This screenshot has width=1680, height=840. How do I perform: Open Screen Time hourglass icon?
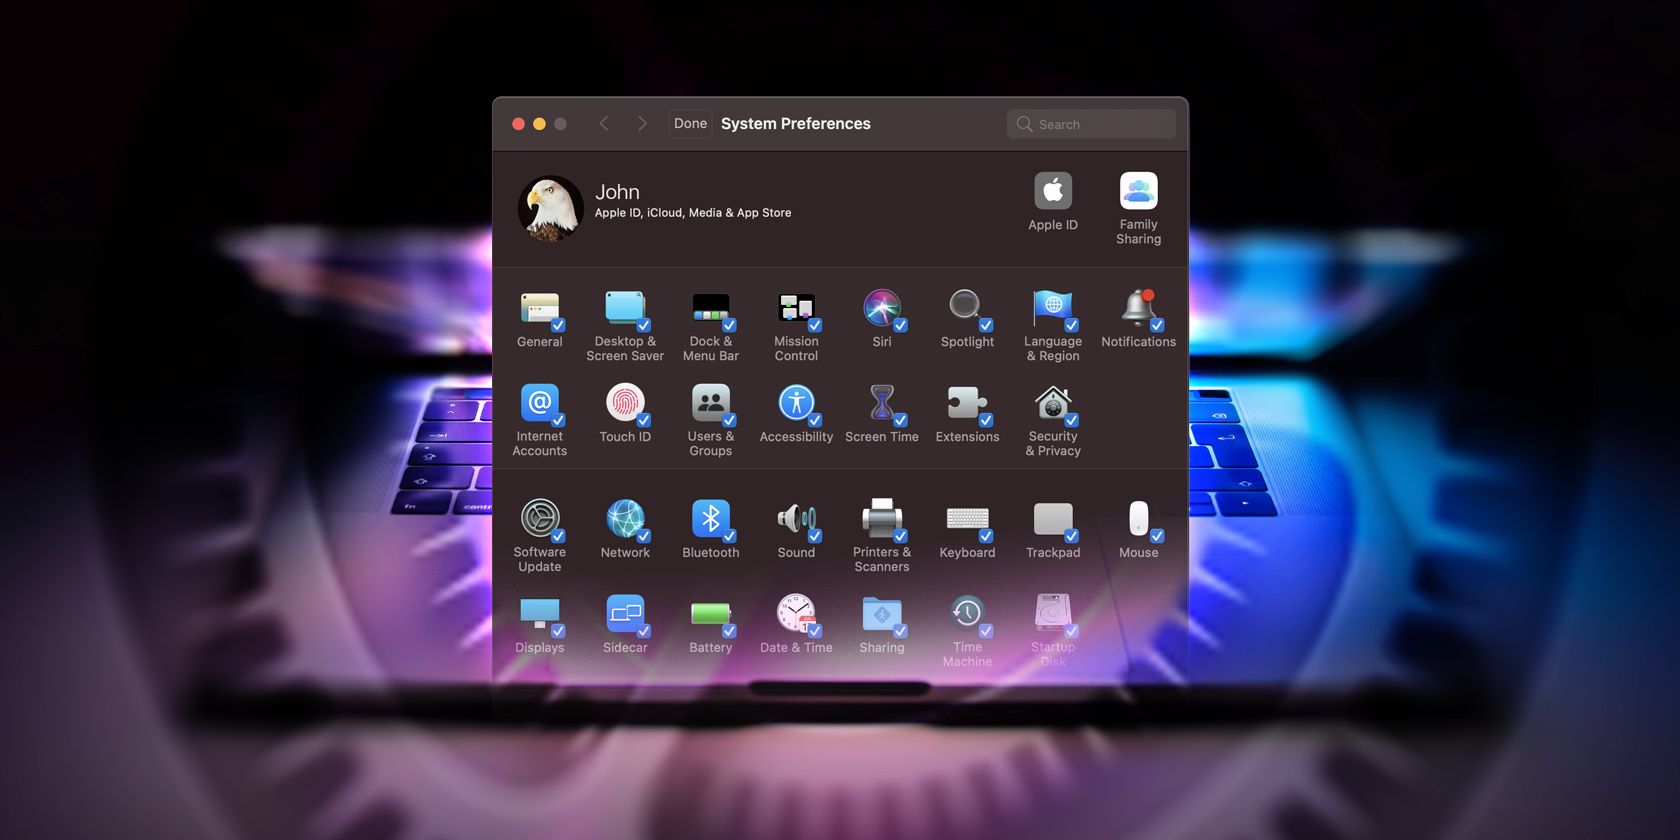[882, 403]
